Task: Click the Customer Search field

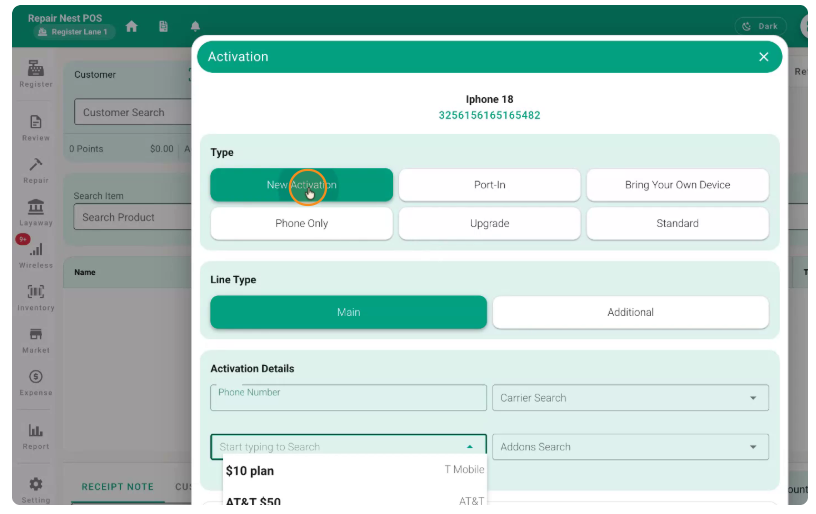Action: (133, 112)
